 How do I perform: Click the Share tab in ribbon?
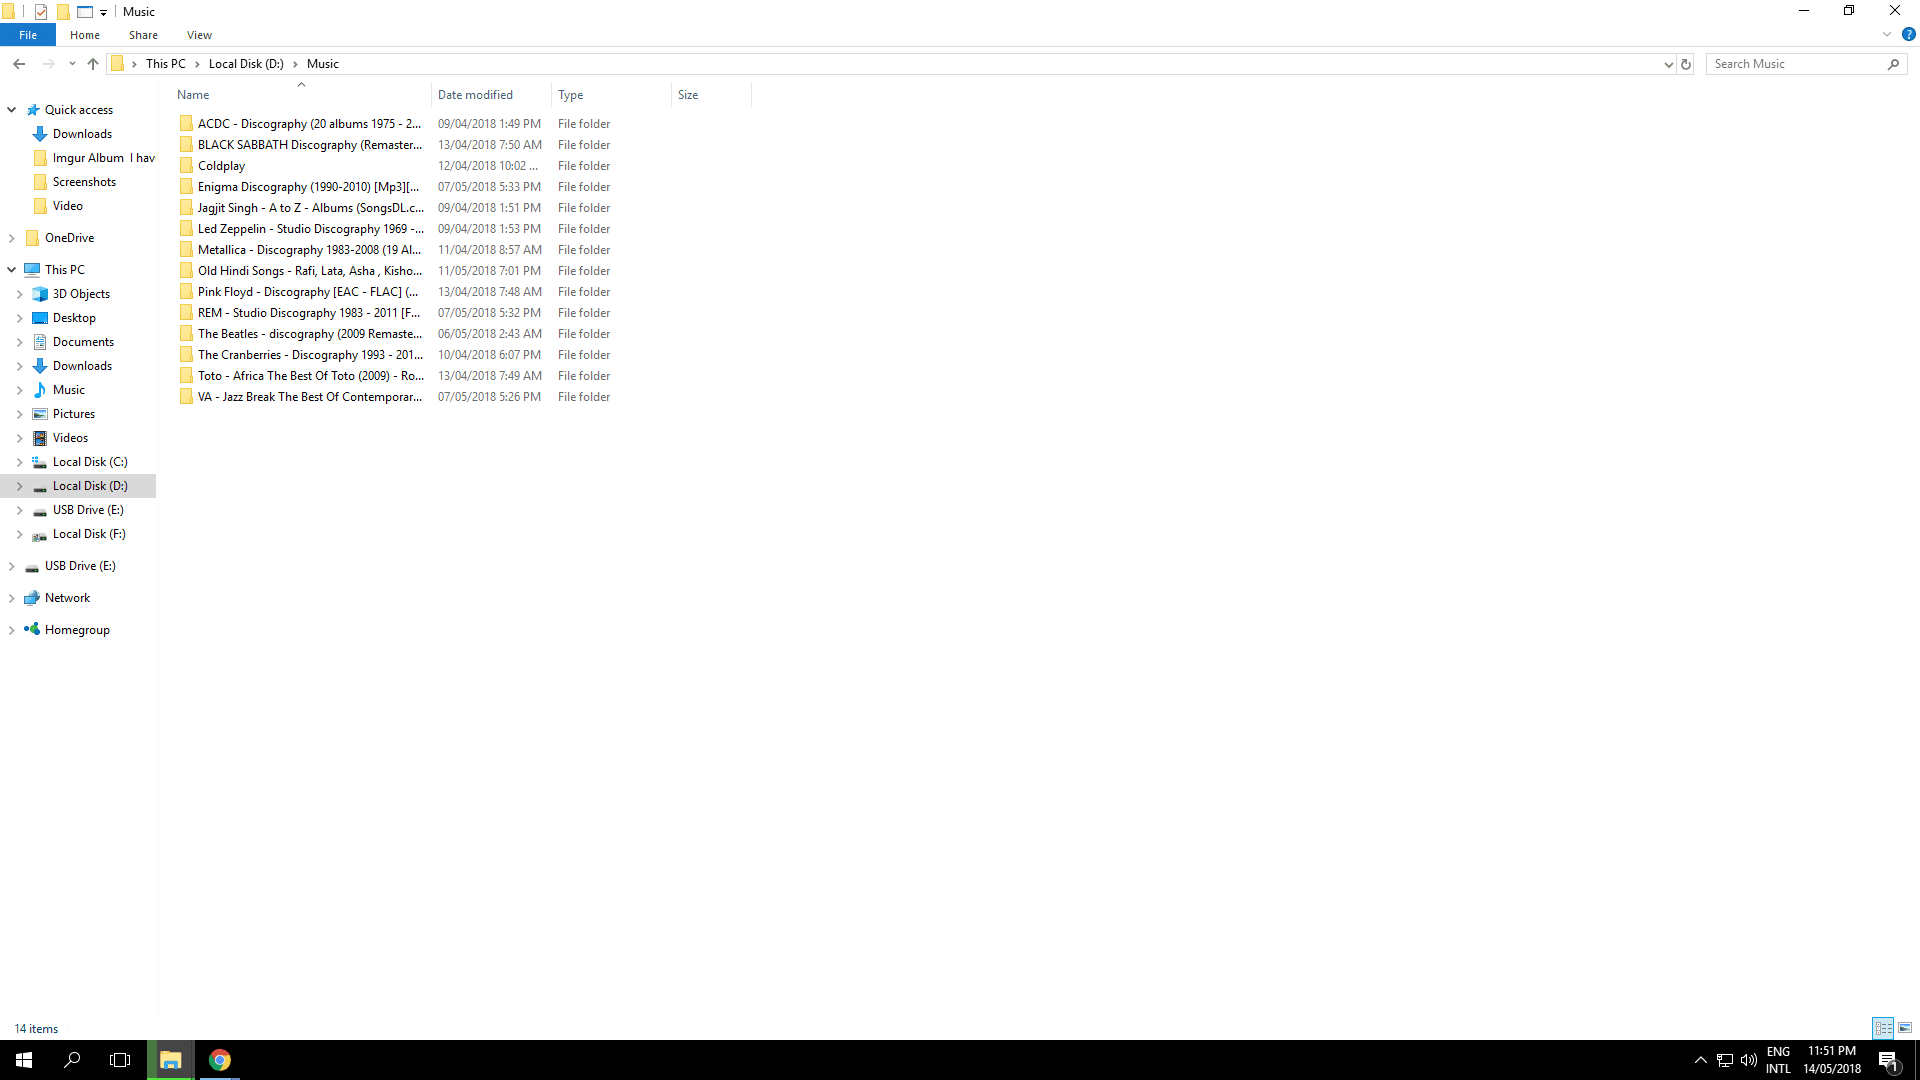(x=142, y=34)
